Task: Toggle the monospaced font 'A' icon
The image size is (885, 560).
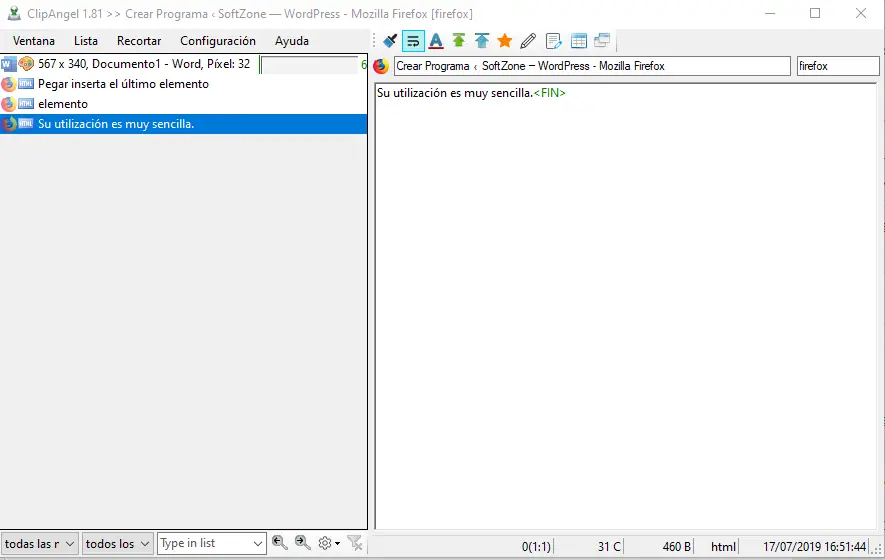Action: pos(436,41)
